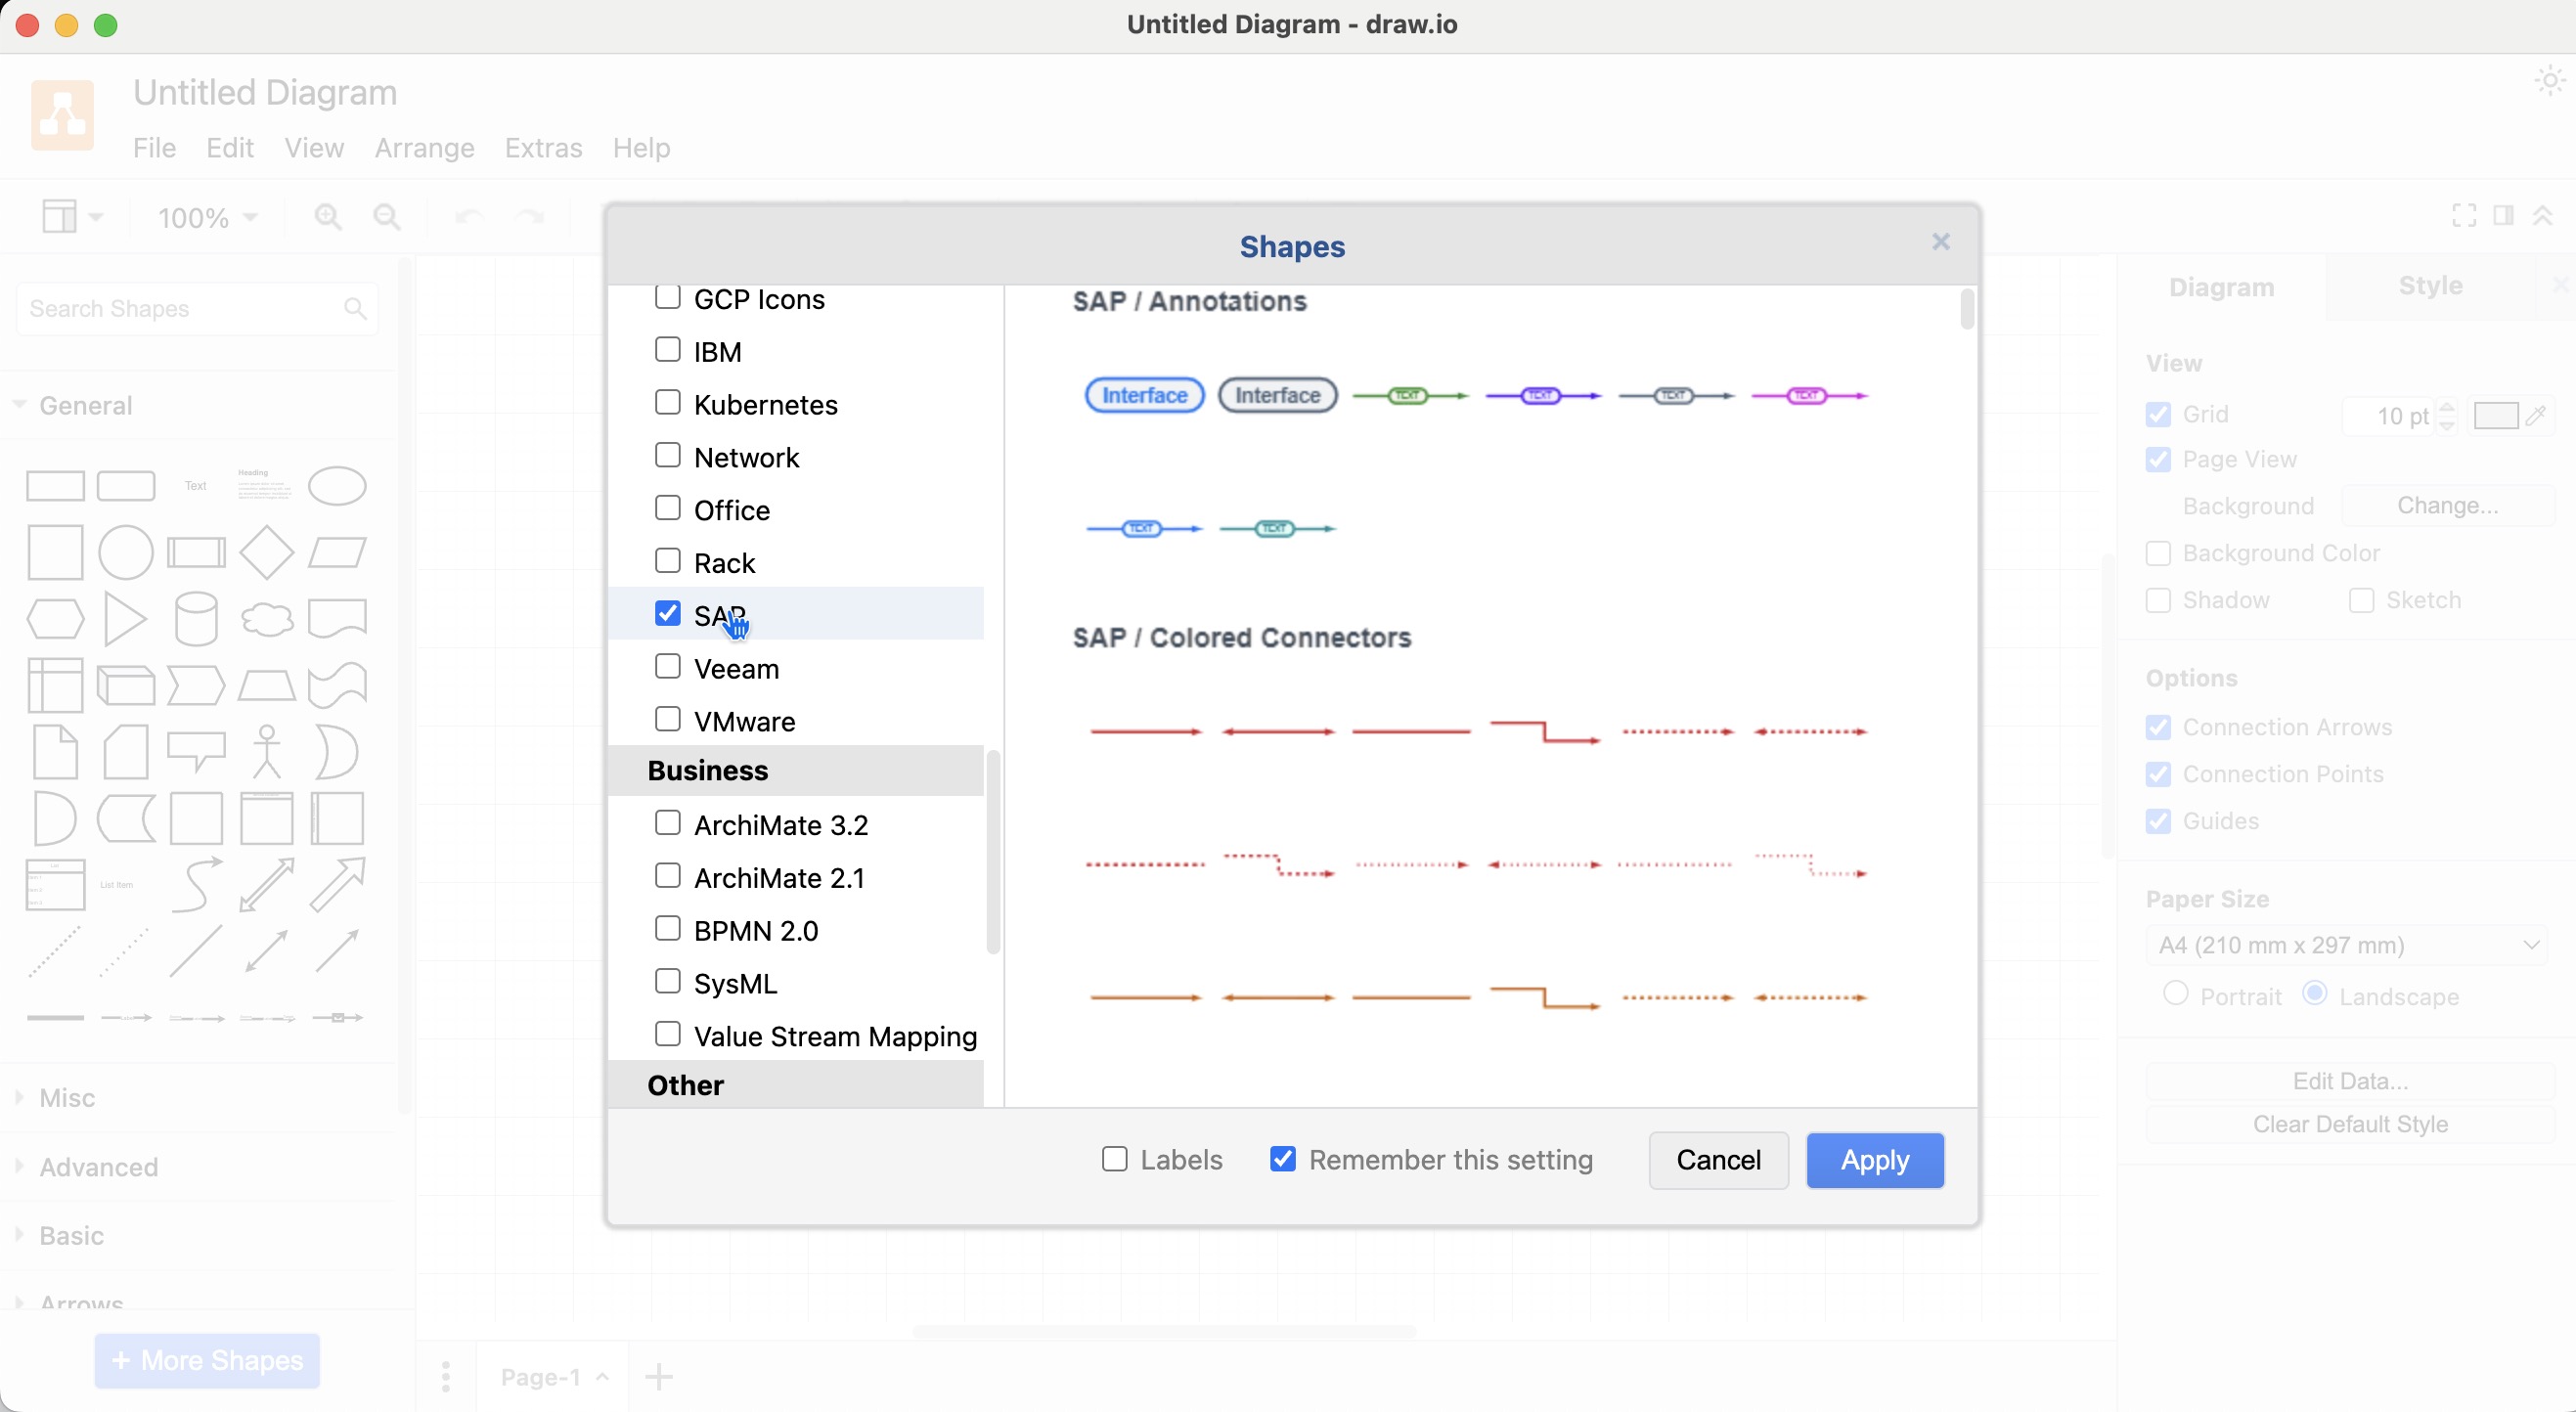Screen dimensions: 2576x1412
Task: Insert the cloud shape from General
Action: click(267, 619)
